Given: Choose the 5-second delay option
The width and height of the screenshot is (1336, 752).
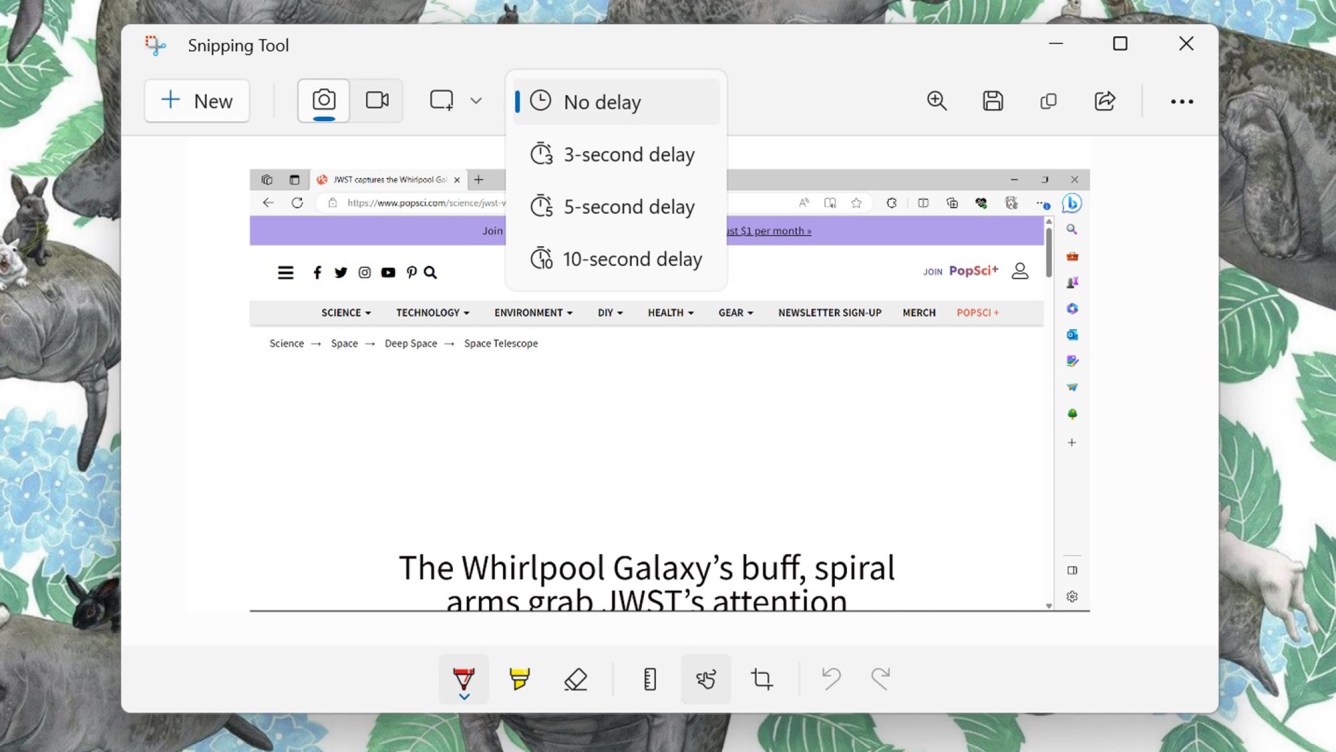Looking at the screenshot, I should coord(613,206).
